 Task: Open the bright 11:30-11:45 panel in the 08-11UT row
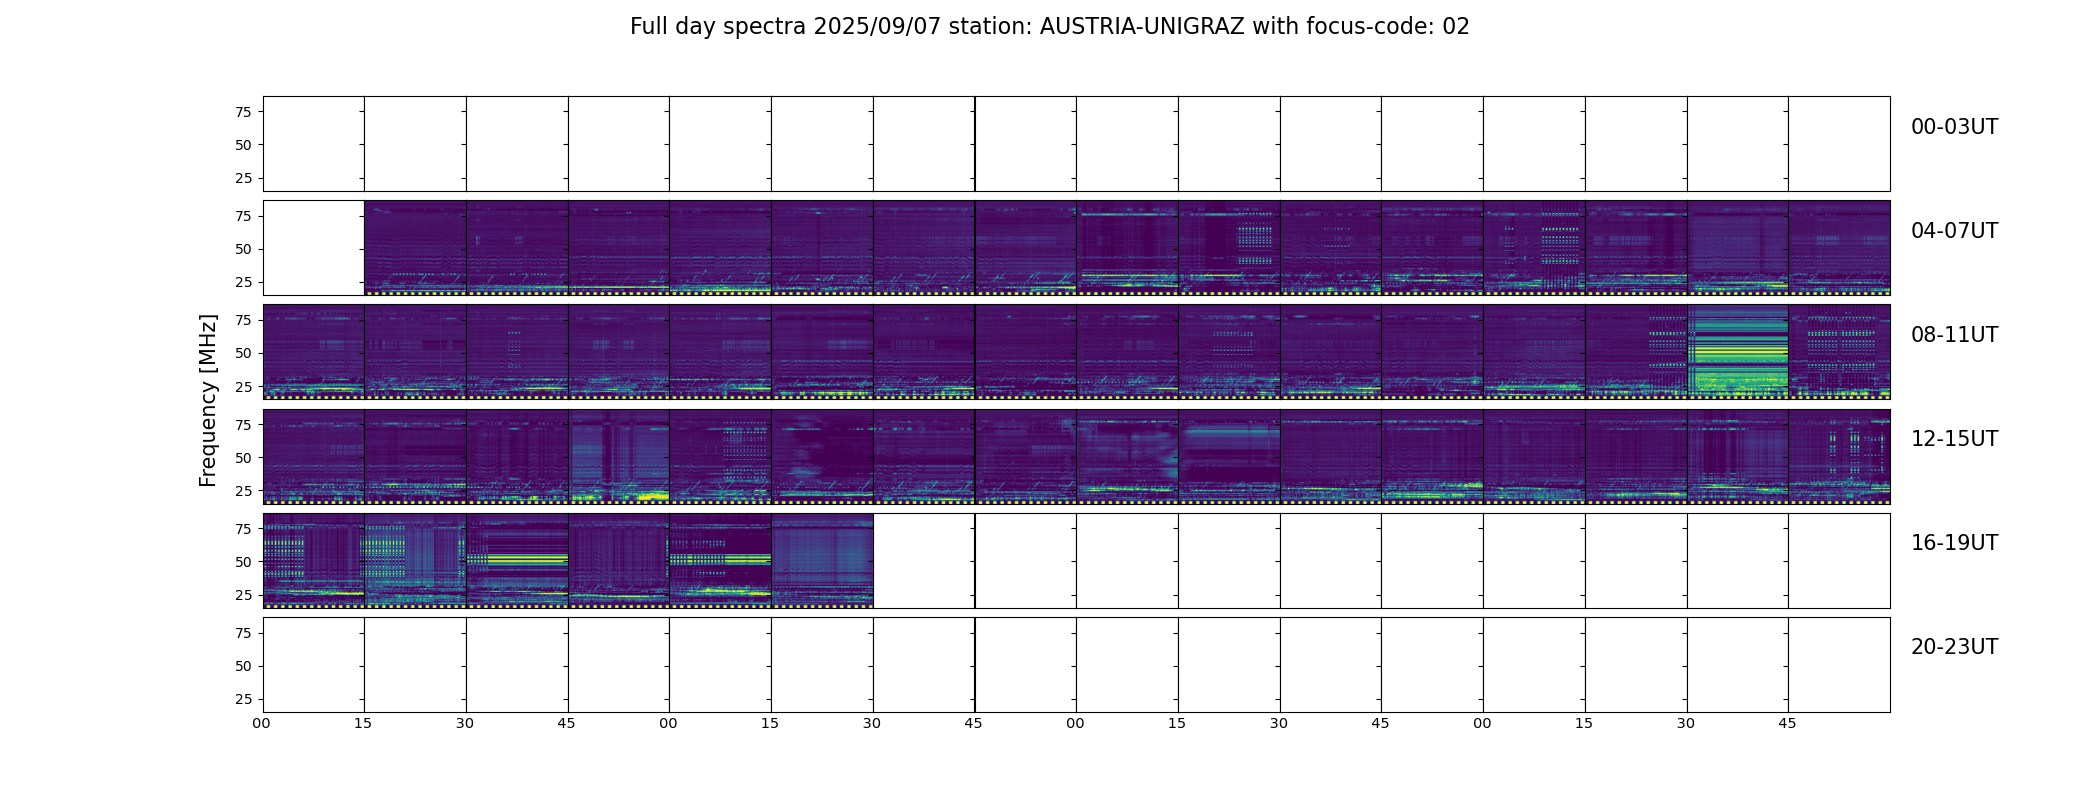pos(1738,352)
